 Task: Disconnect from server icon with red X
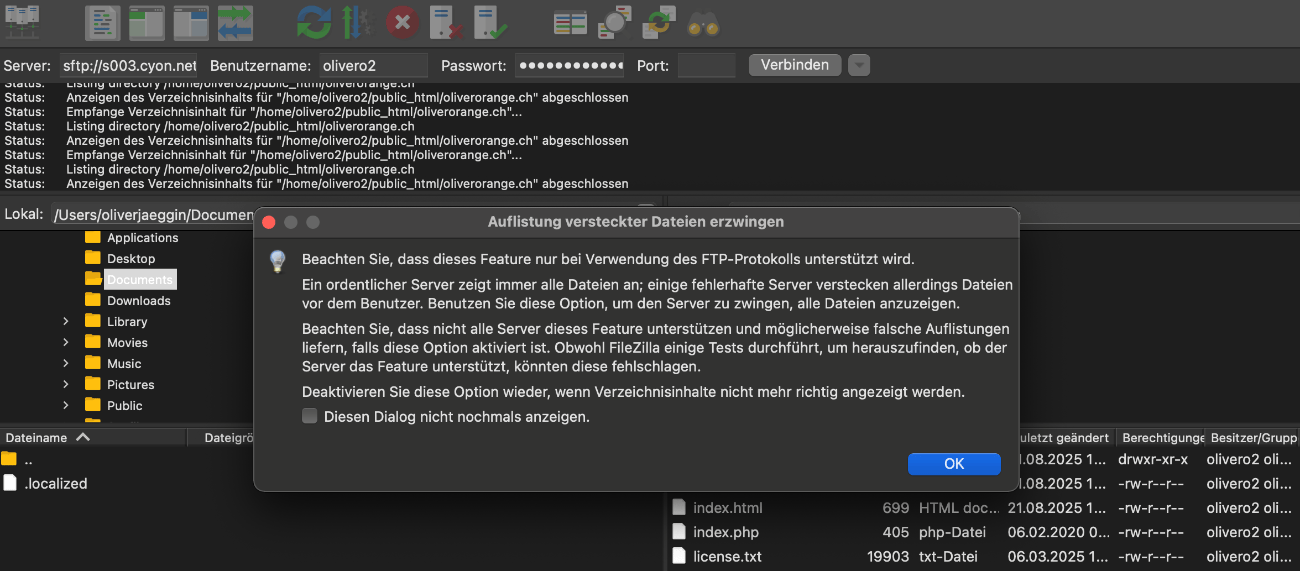coord(446,22)
